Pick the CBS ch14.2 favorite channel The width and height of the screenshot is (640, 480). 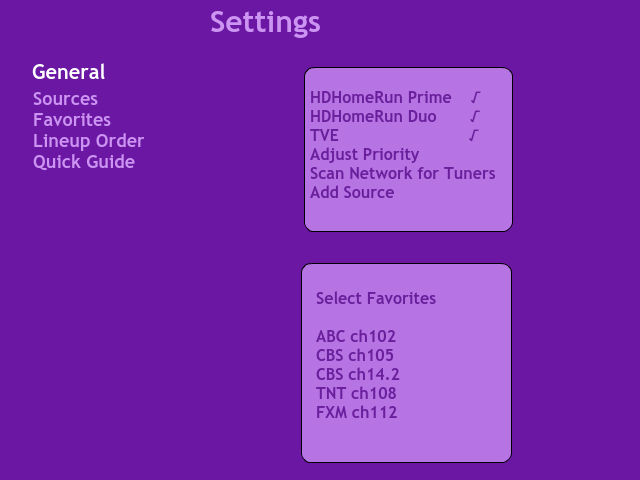click(358, 375)
